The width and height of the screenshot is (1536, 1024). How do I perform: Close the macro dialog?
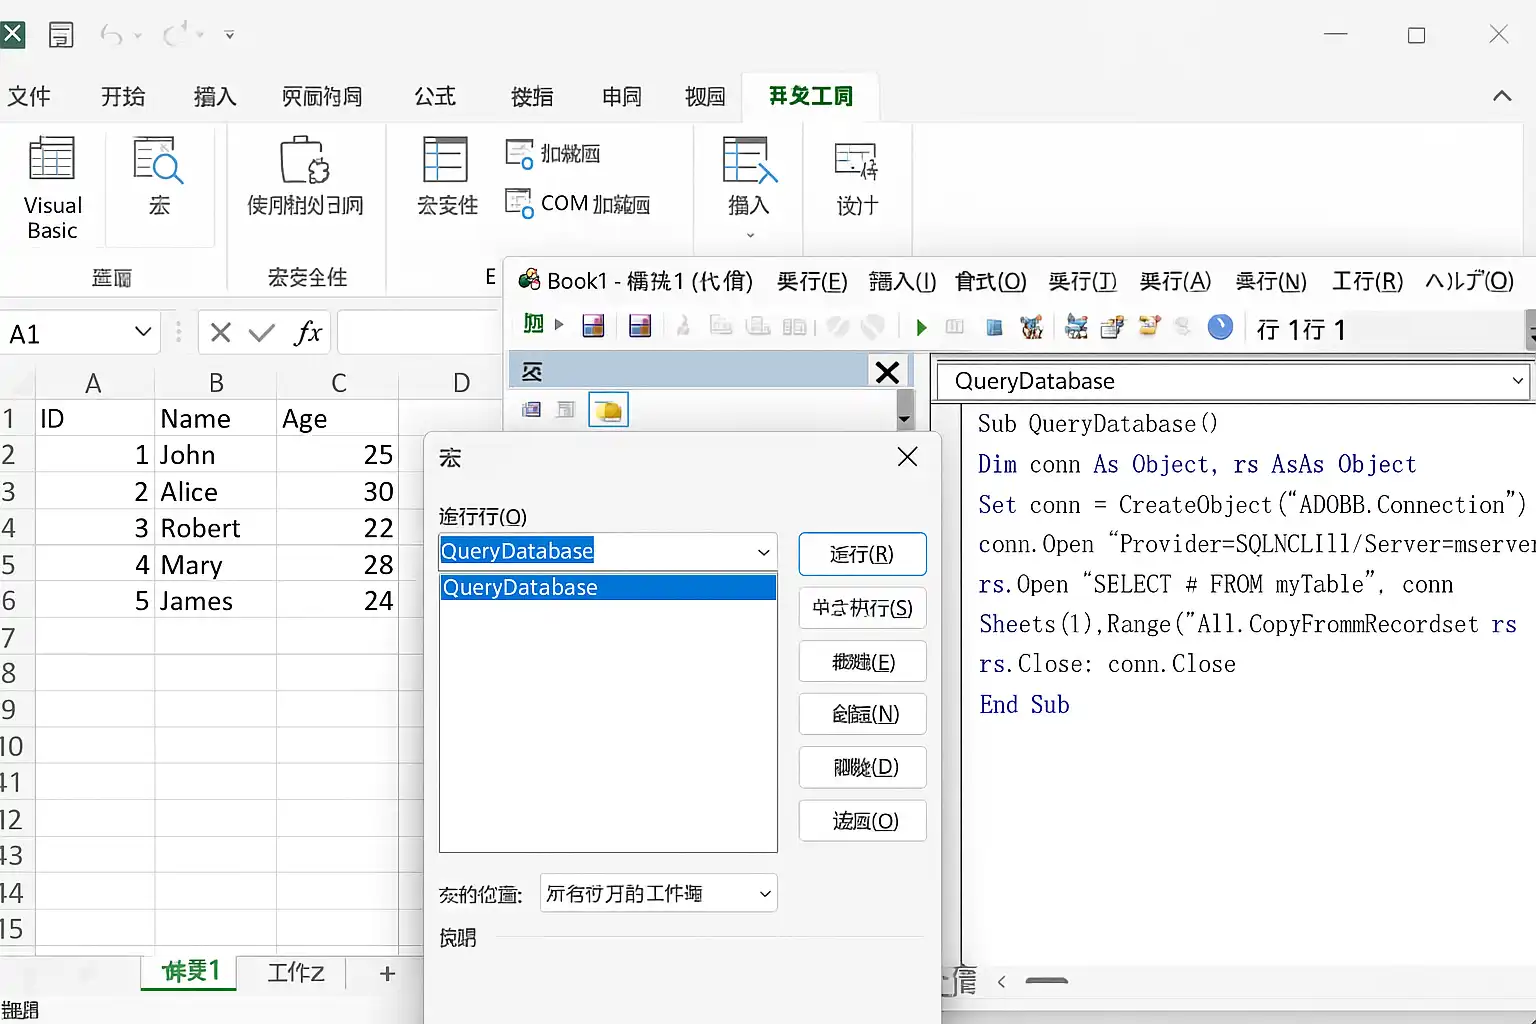[907, 457]
